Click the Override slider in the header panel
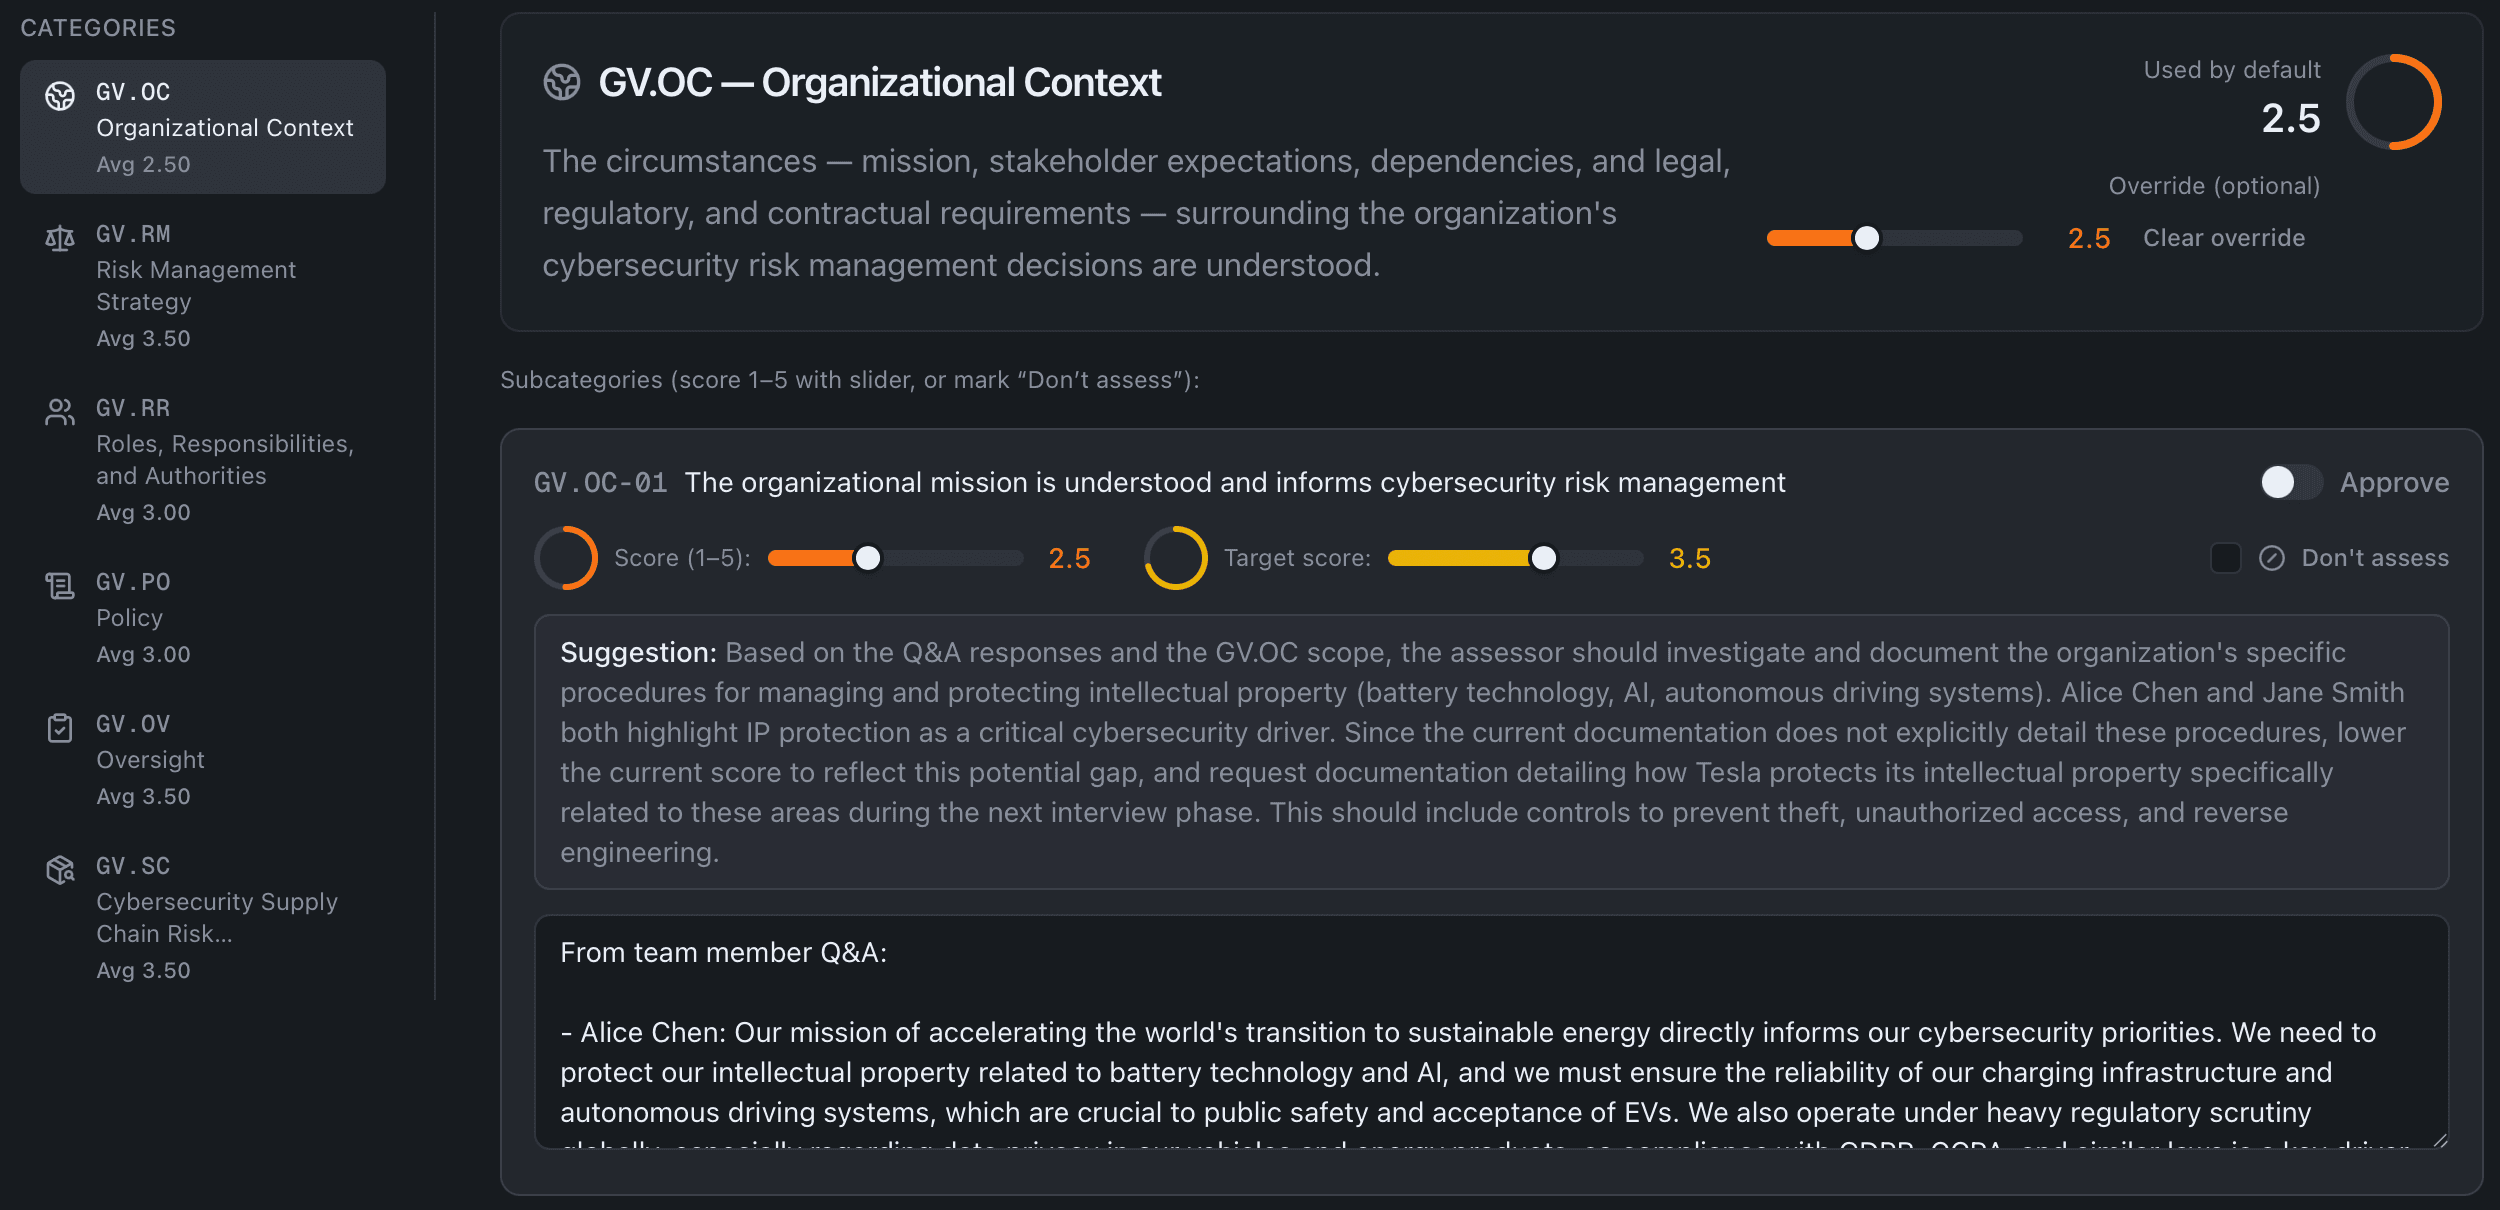Viewport: 2500px width, 1210px height. coord(1867,238)
